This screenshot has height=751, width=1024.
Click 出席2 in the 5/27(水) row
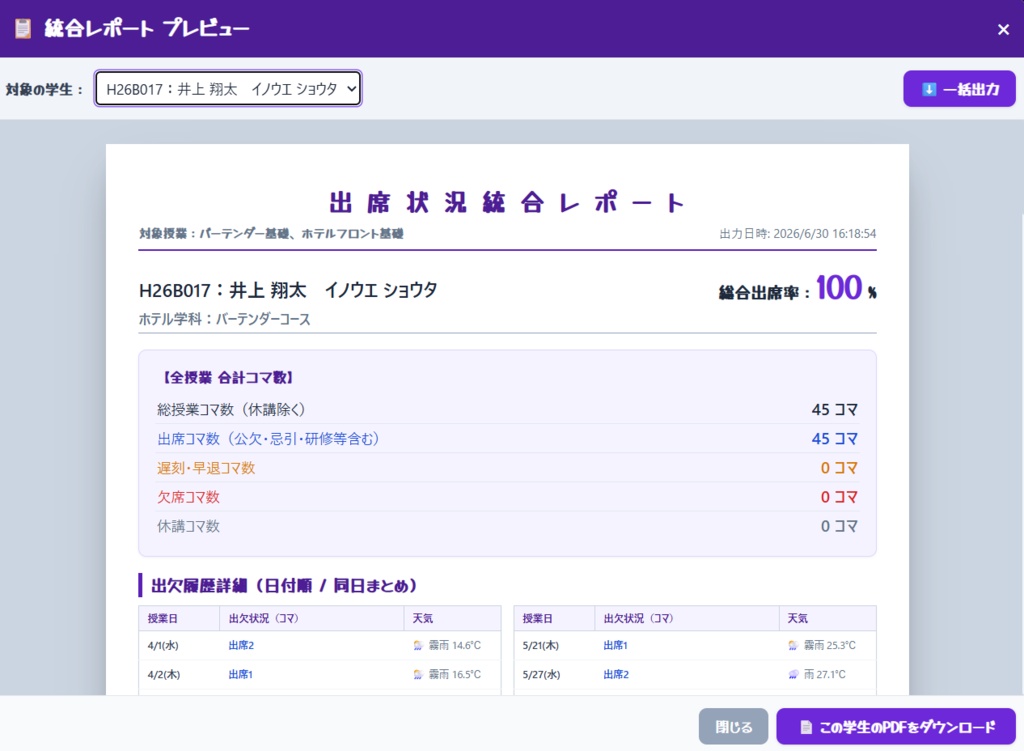click(616, 675)
